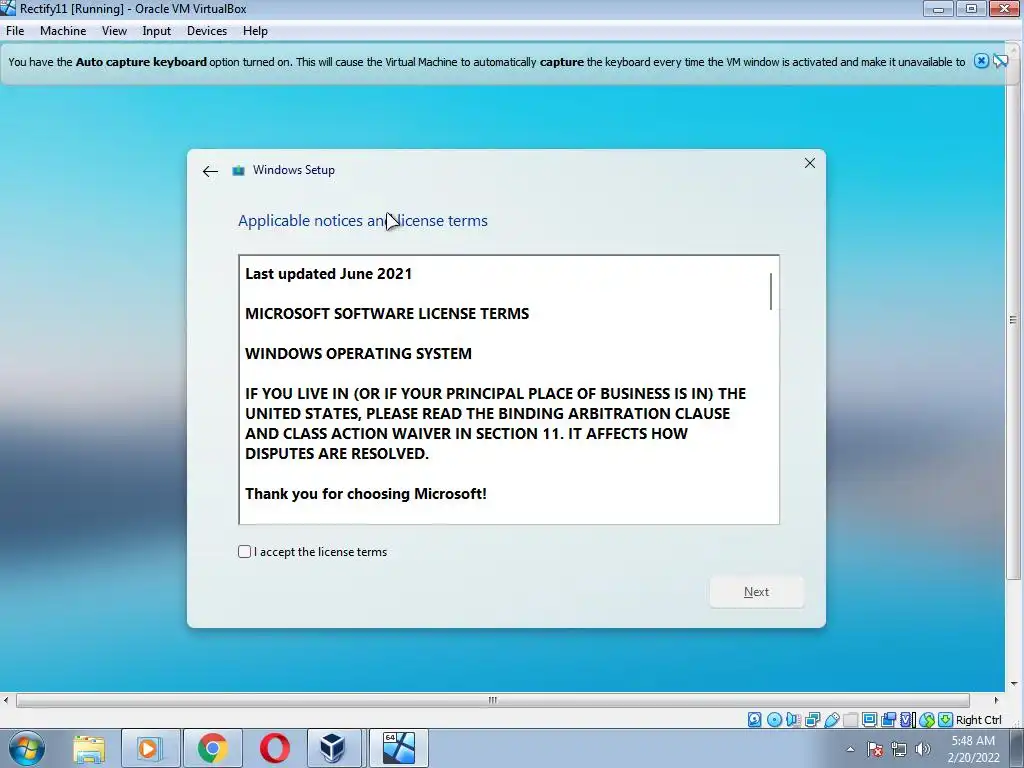1024x768 pixels.
Task: Click the VirtualBox window title bar icon
Action: (8, 8)
